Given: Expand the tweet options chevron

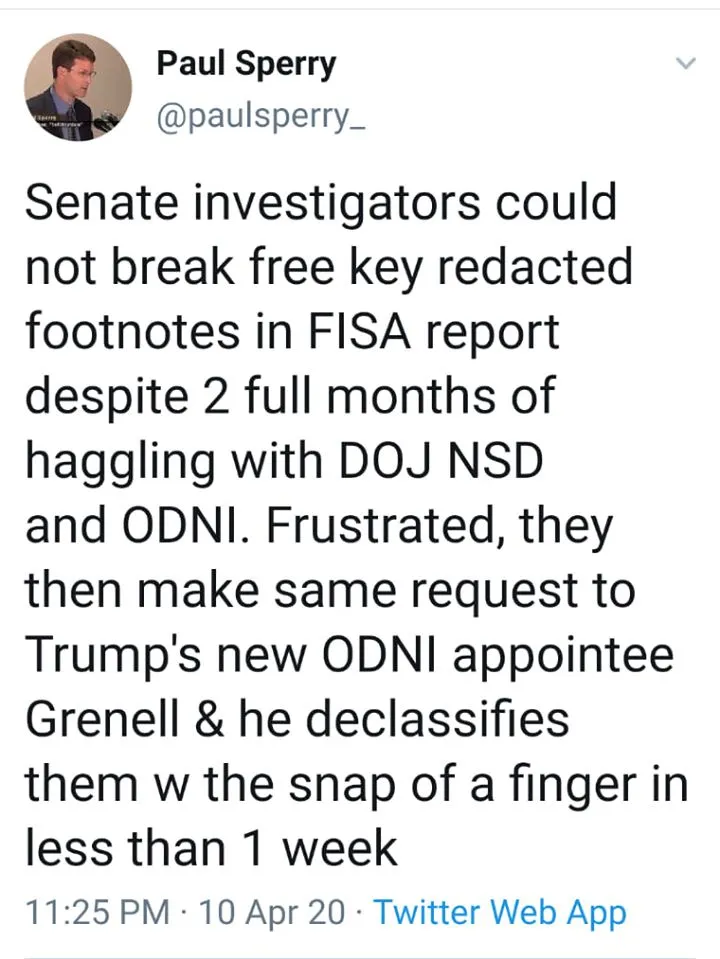Looking at the screenshot, I should [686, 63].
